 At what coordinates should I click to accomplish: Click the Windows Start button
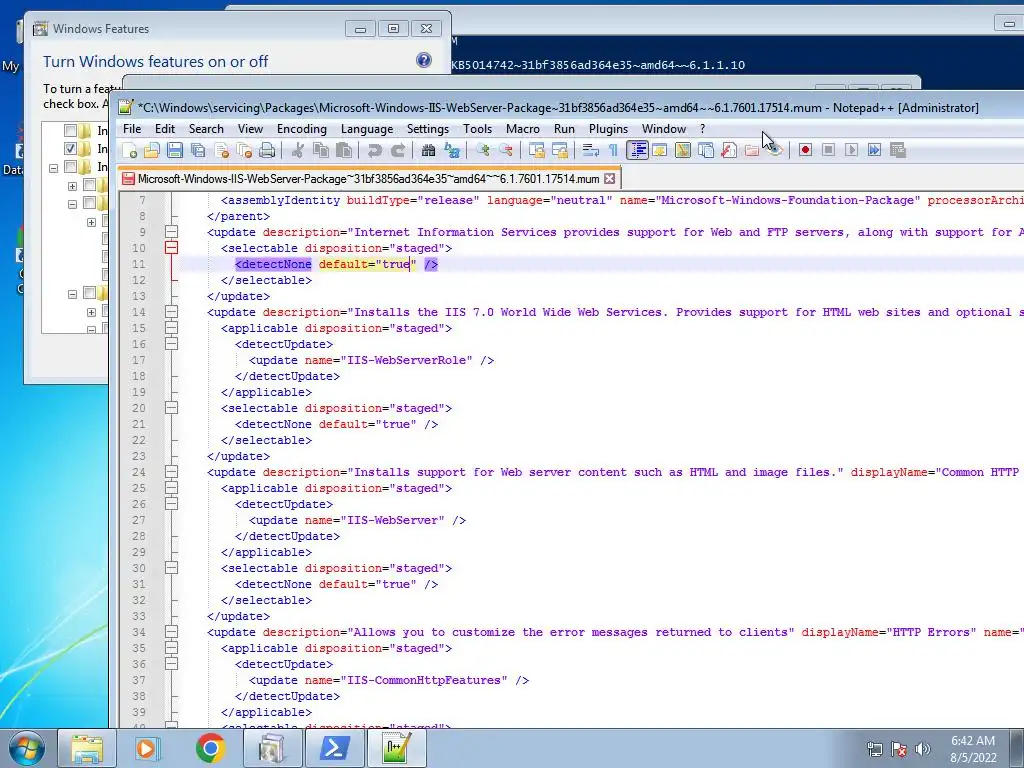click(27, 748)
